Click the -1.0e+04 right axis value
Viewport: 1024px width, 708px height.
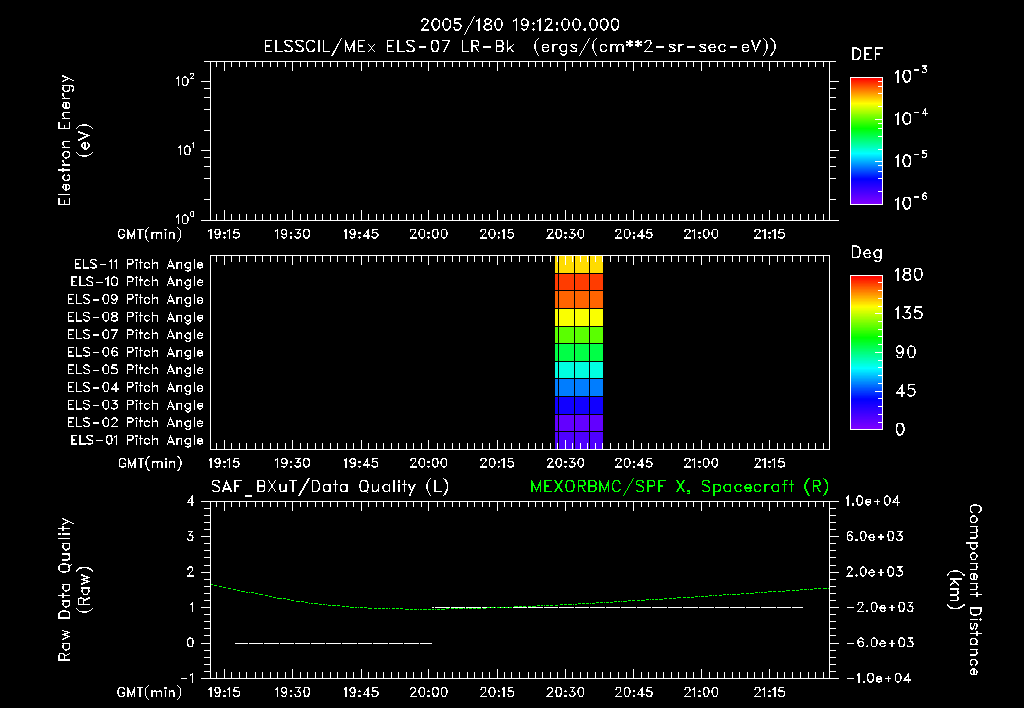click(878, 678)
